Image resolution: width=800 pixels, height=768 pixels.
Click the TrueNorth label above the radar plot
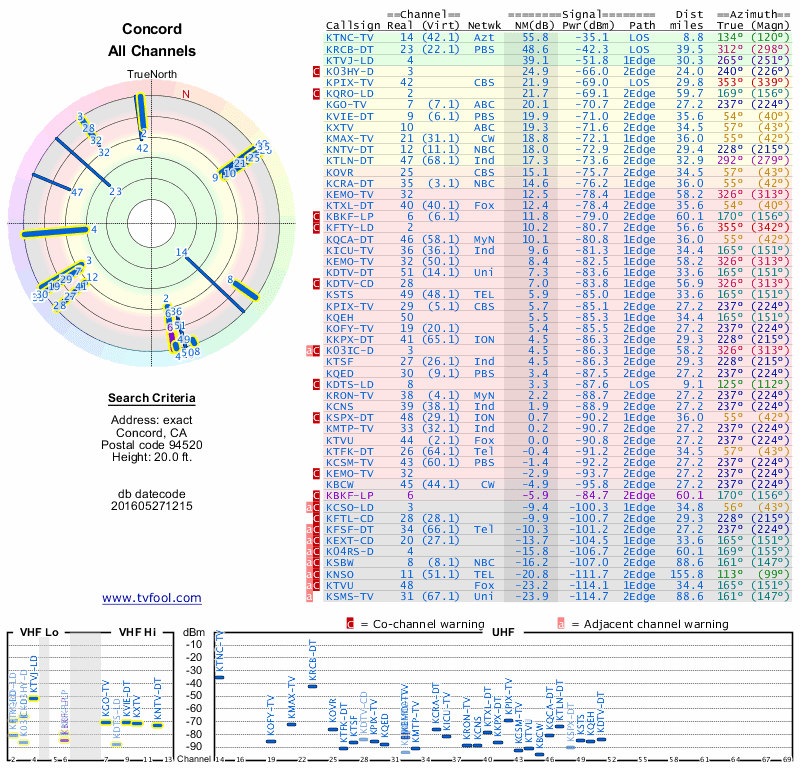pos(152,75)
